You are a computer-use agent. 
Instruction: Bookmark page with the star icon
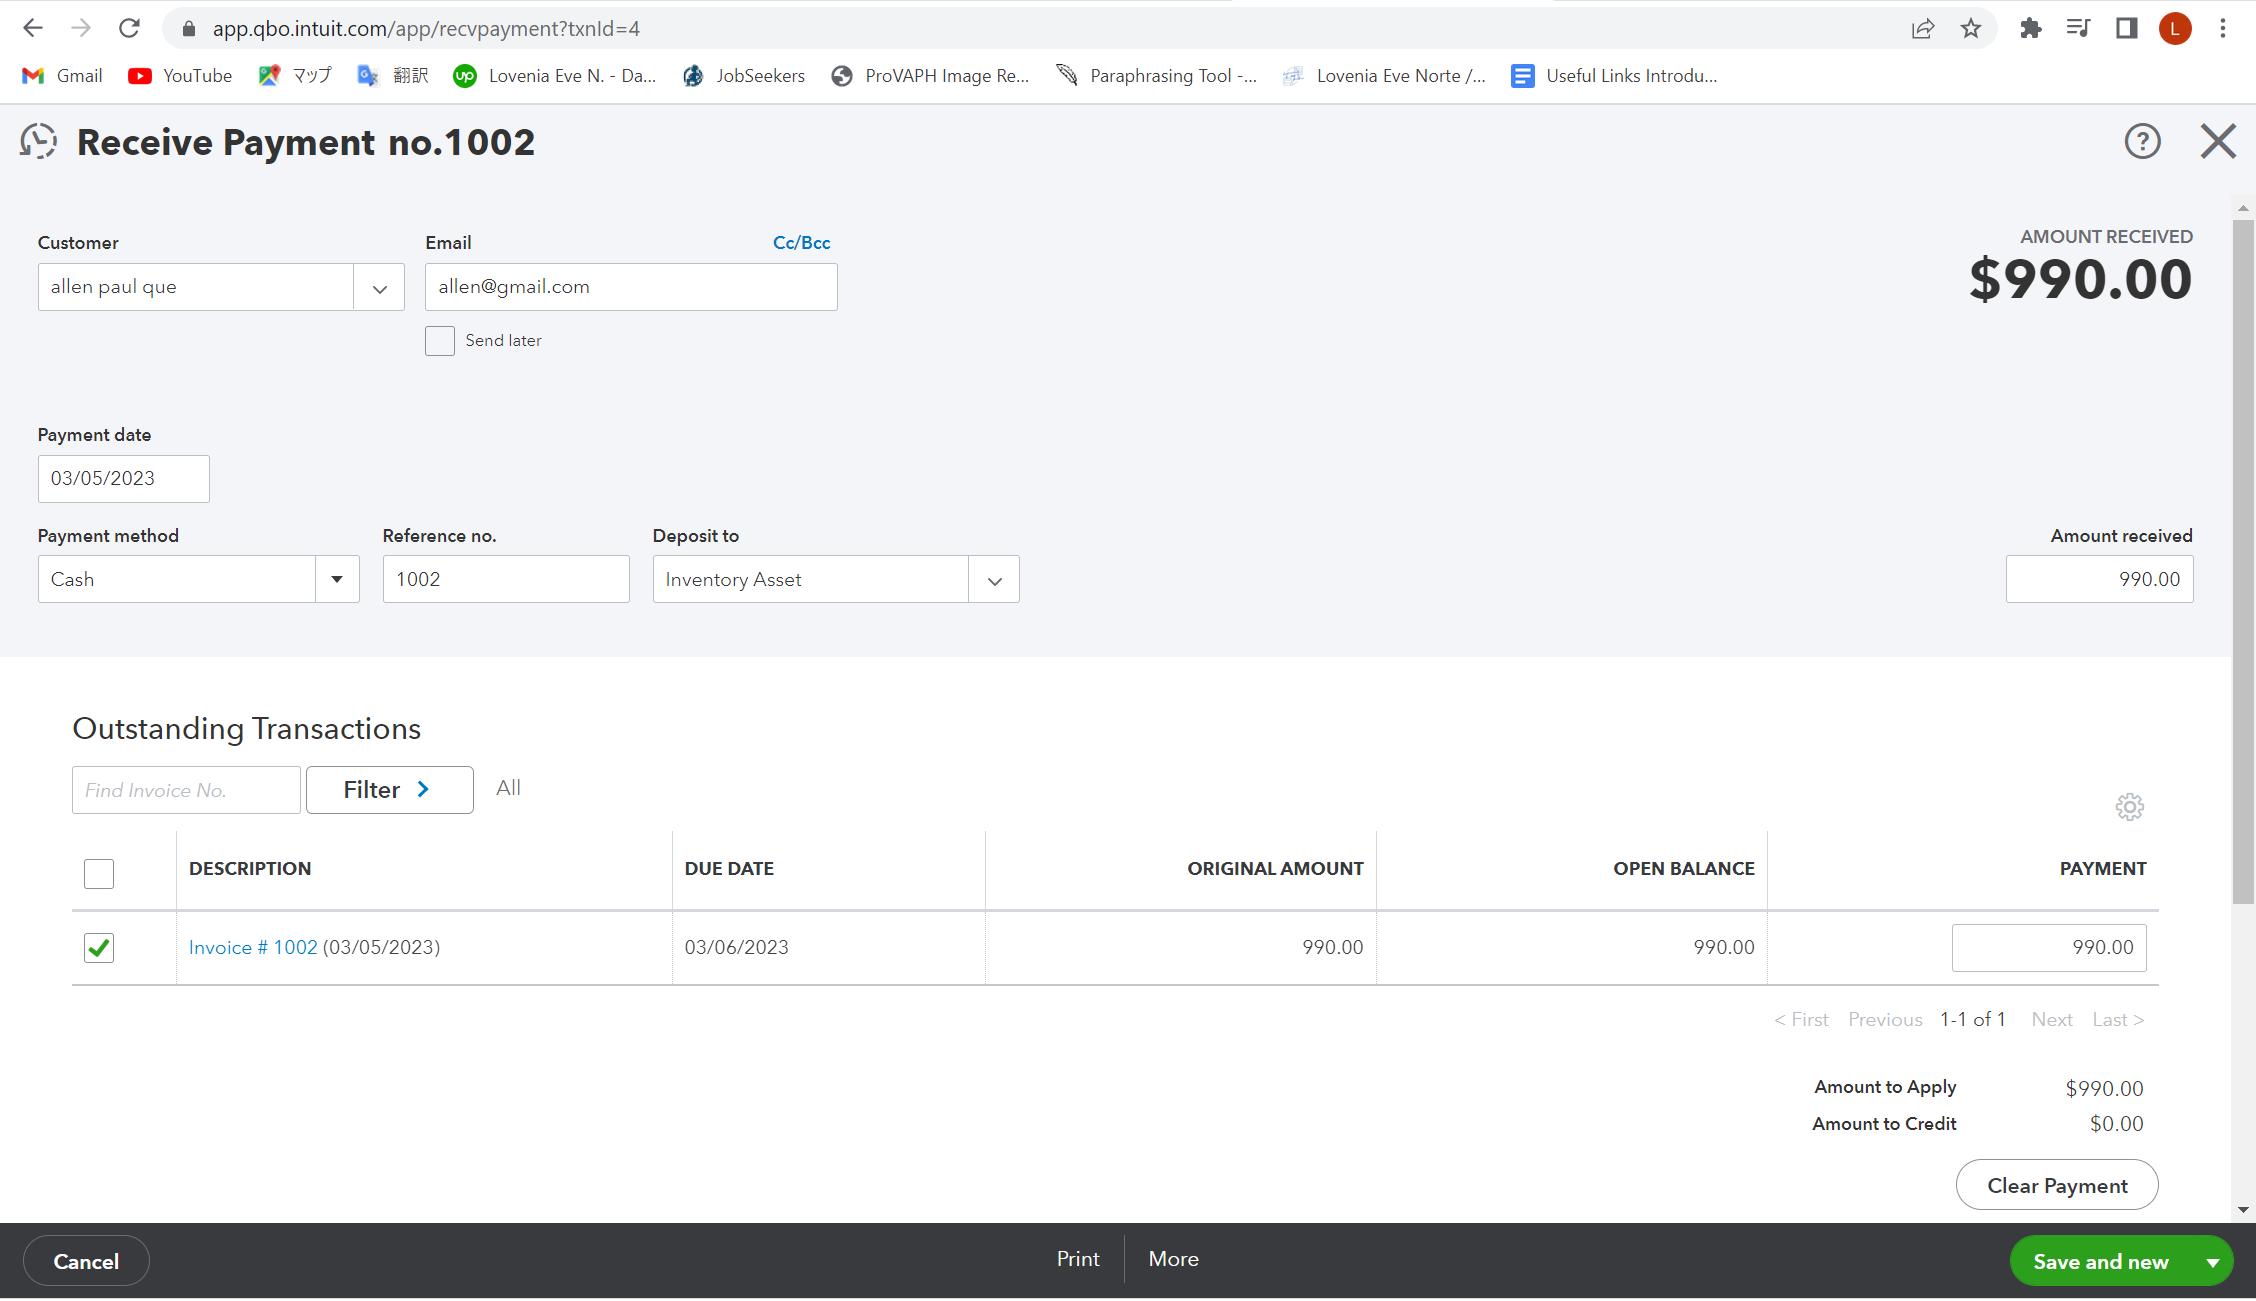(1970, 28)
